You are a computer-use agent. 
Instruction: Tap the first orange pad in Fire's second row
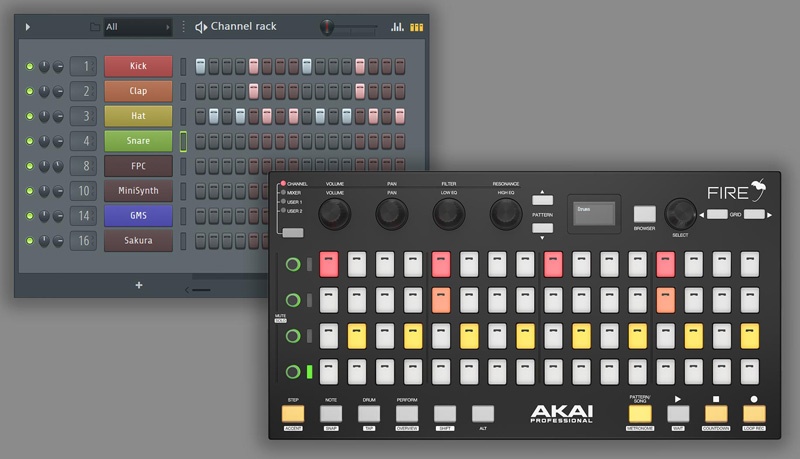coord(441,300)
